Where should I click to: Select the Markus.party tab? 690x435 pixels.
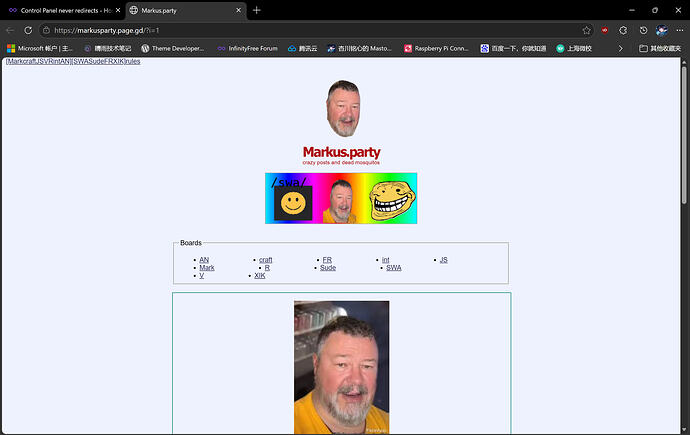pyautogui.click(x=180, y=10)
